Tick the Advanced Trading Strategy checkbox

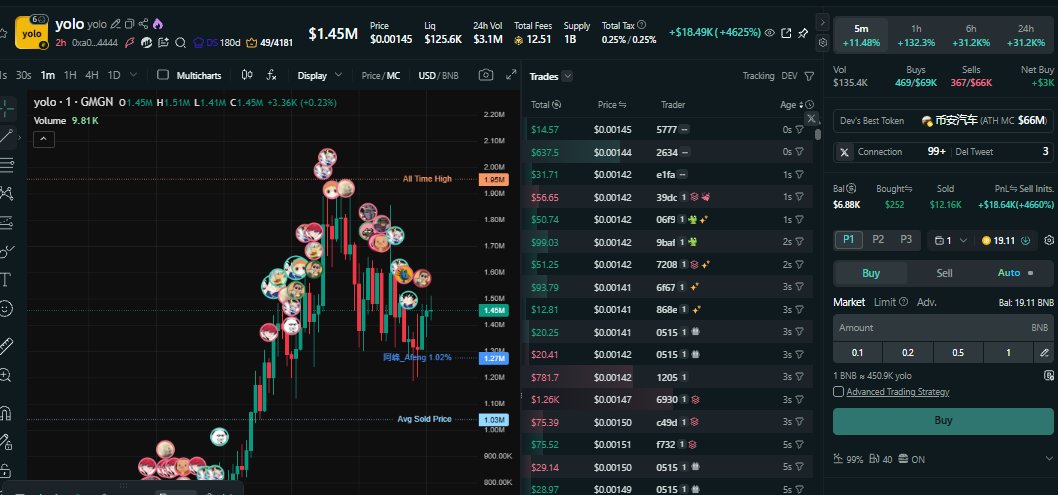click(838, 391)
